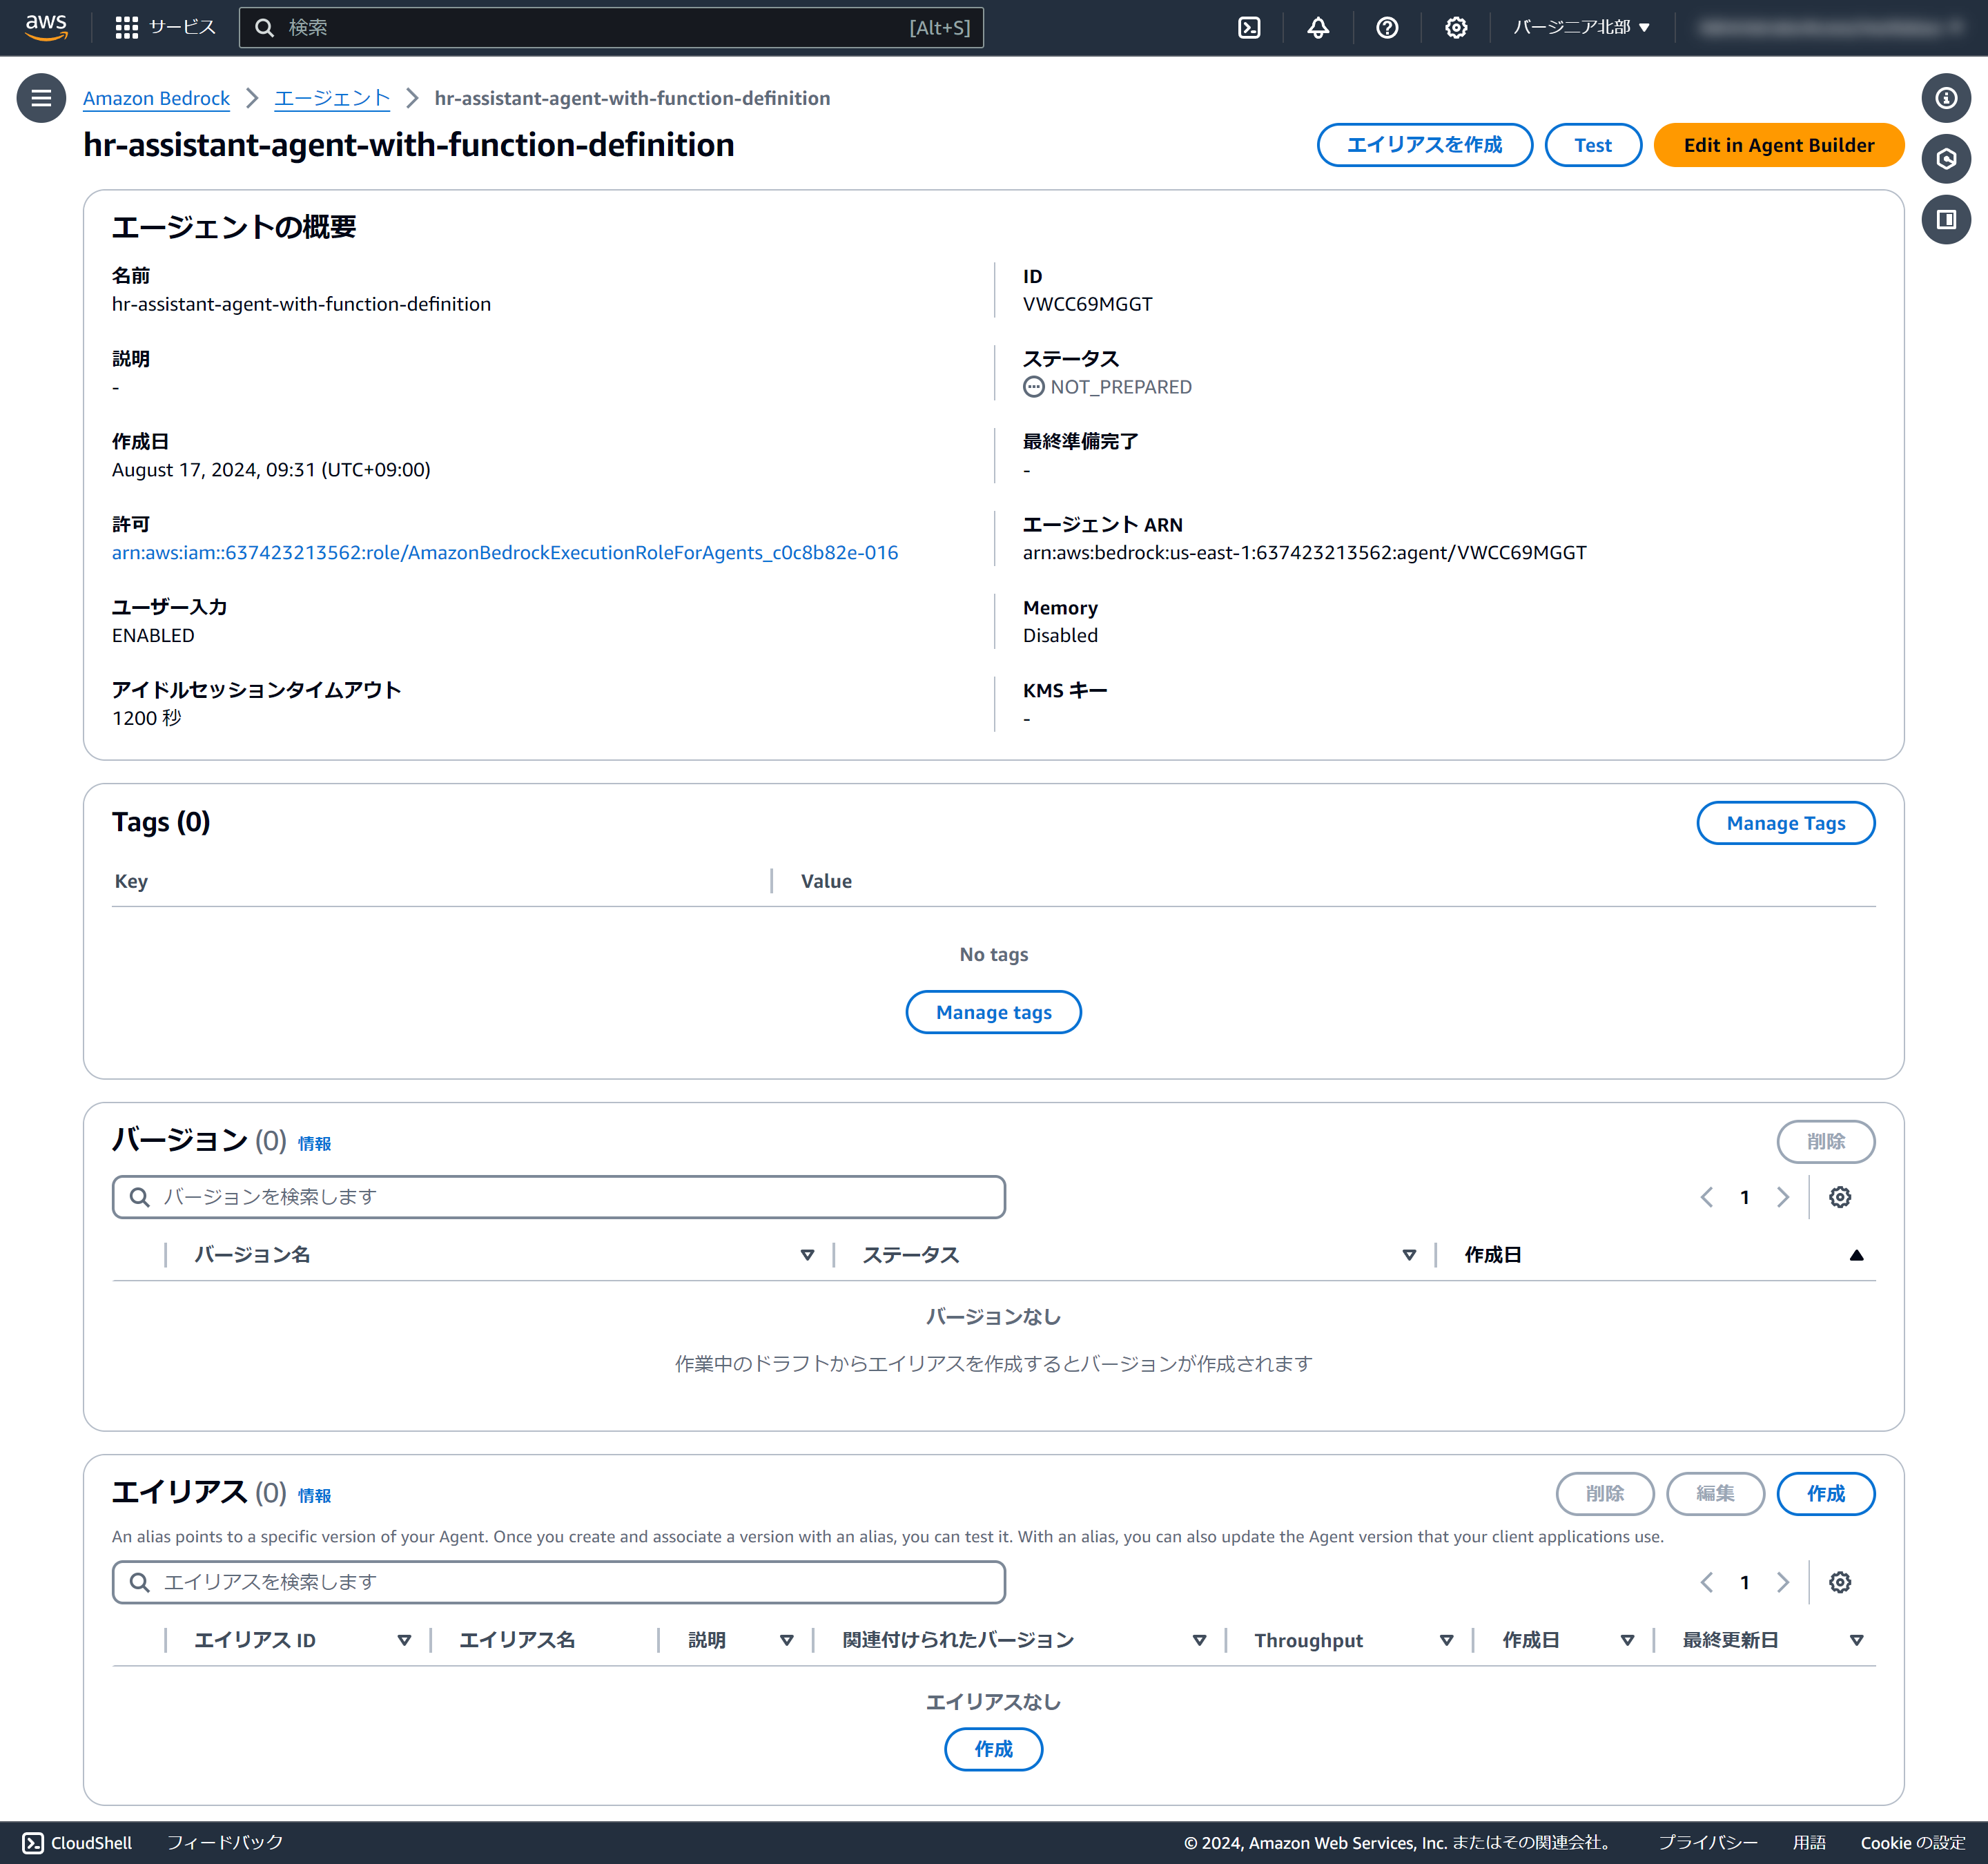Open the hamburger side navigation menu
The width and height of the screenshot is (1988, 1864).
pos(41,98)
